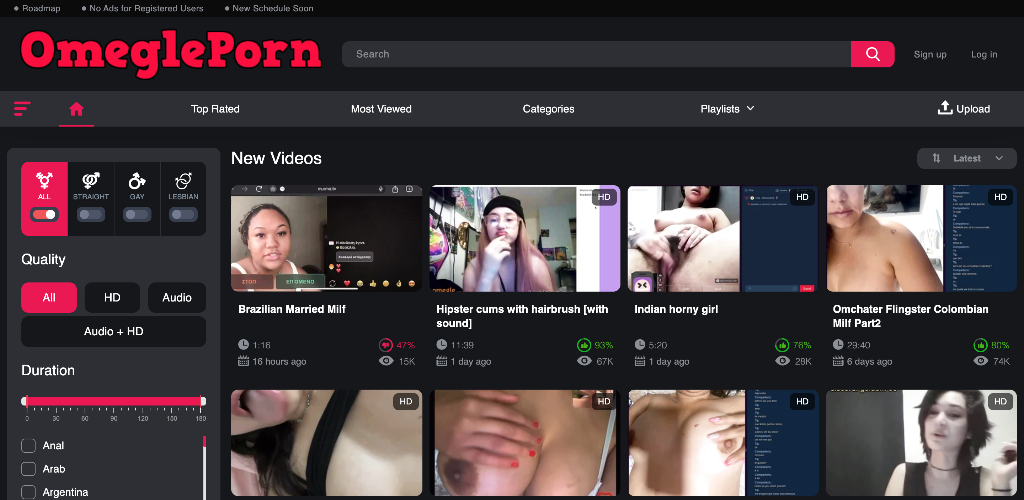Check the Arab category checkbox
Screen dimensions: 1024x500
click(x=28, y=469)
